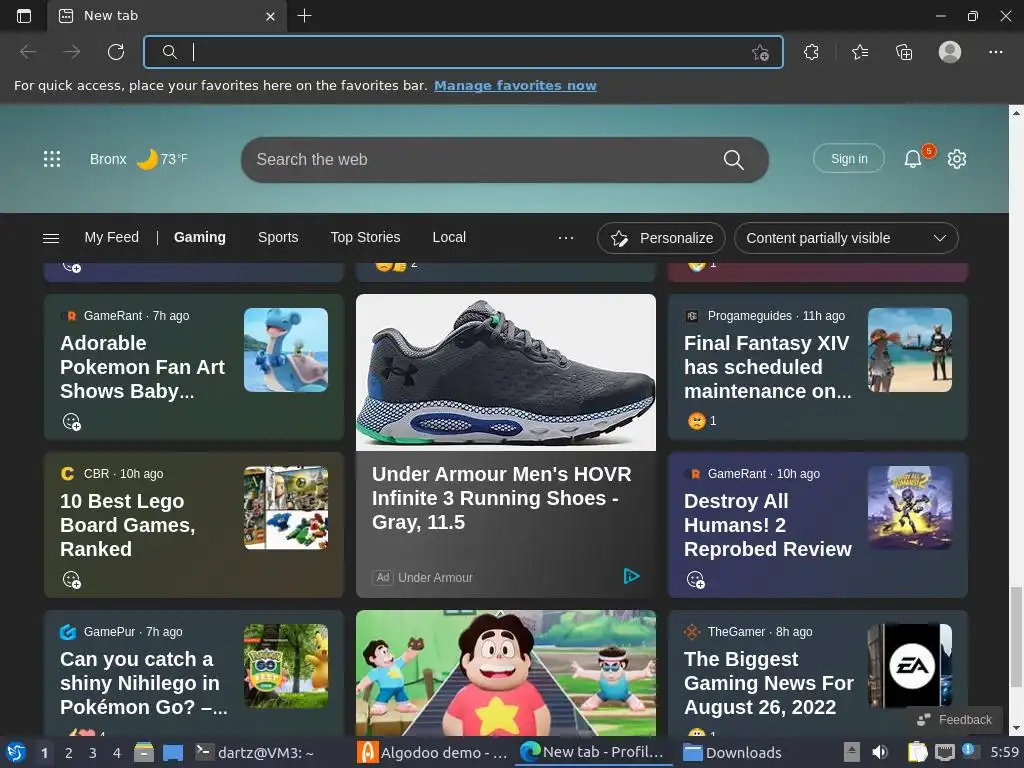Click the web search magnifier icon
Viewport: 1024px width, 768px height.
[x=733, y=159]
